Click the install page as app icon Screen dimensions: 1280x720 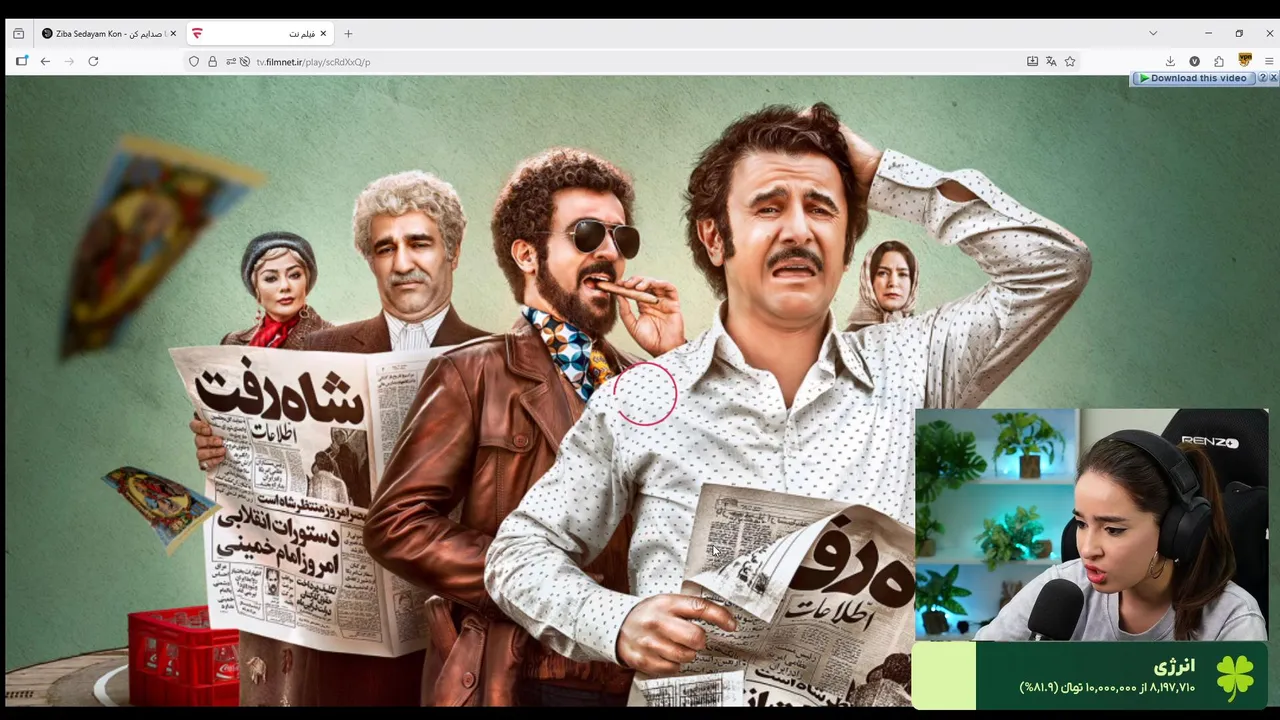pyautogui.click(x=1032, y=61)
